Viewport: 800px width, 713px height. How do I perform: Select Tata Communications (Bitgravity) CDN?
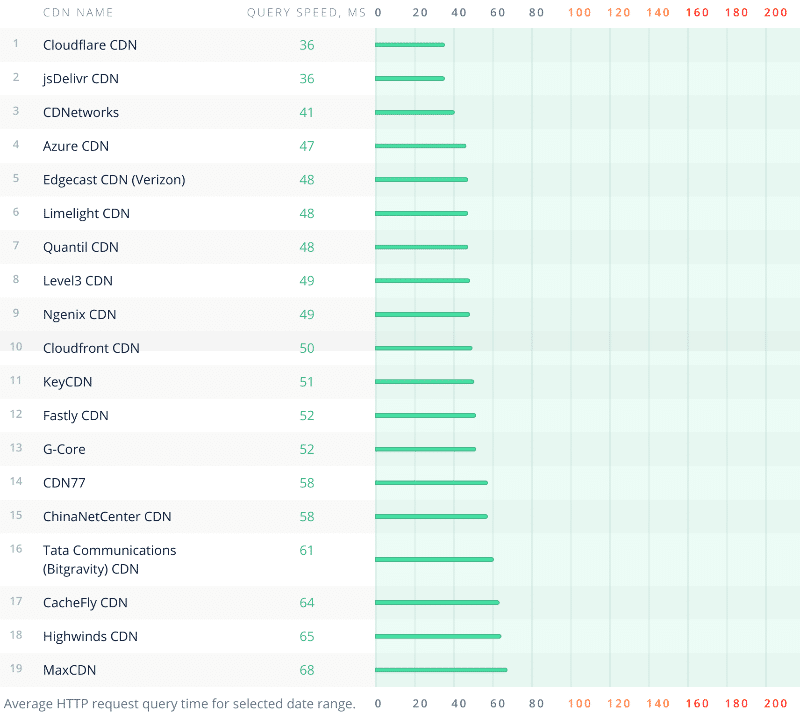(x=109, y=559)
